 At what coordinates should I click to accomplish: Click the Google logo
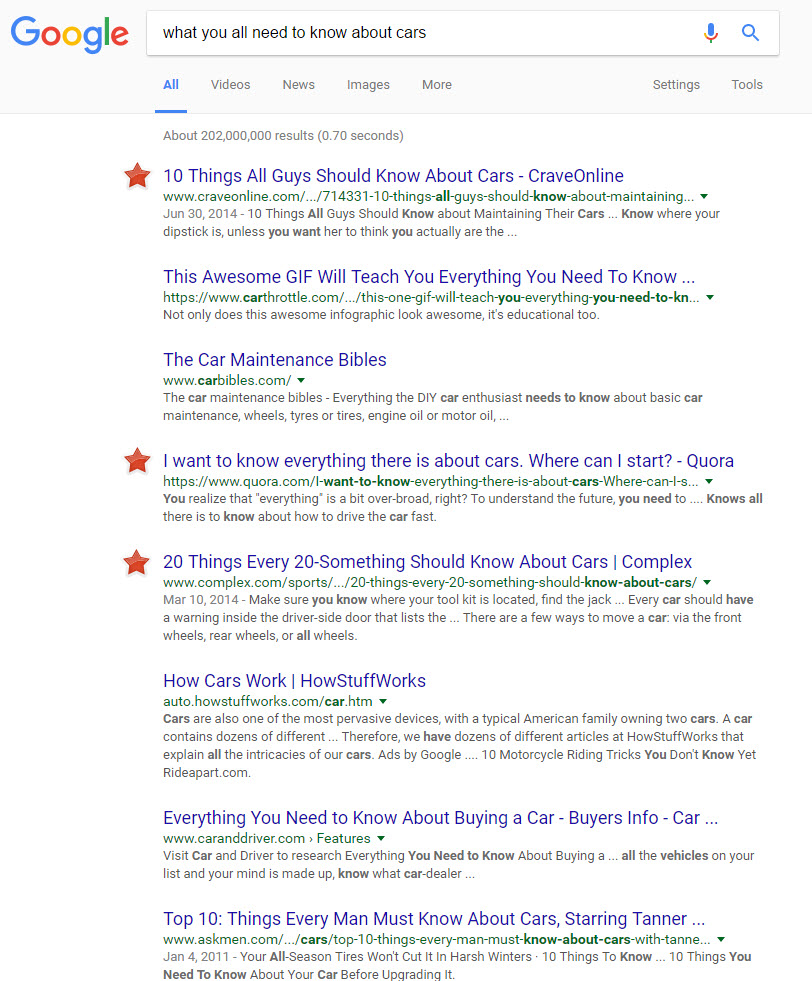click(69, 34)
